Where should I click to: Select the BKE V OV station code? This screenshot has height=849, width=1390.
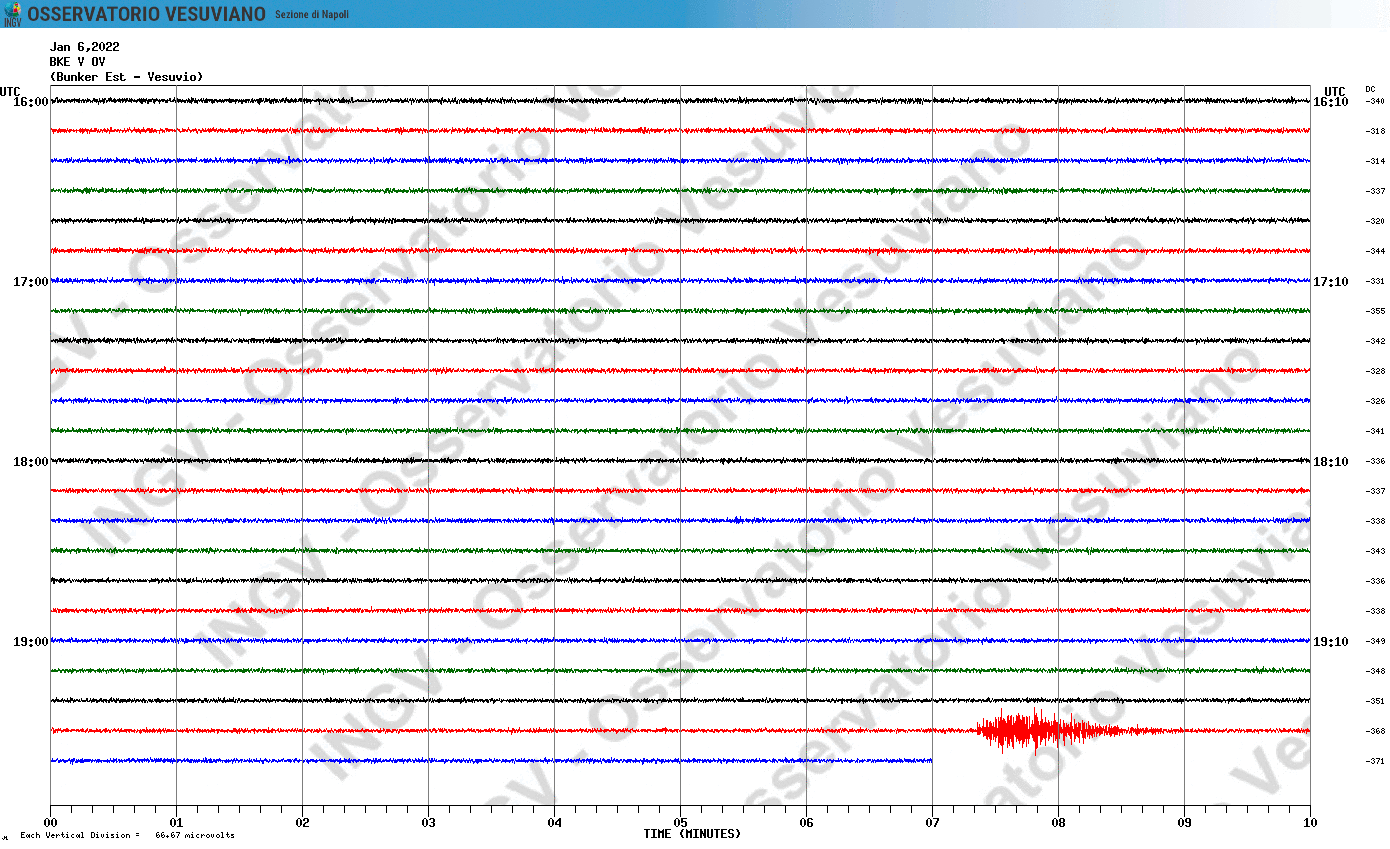tap(77, 62)
